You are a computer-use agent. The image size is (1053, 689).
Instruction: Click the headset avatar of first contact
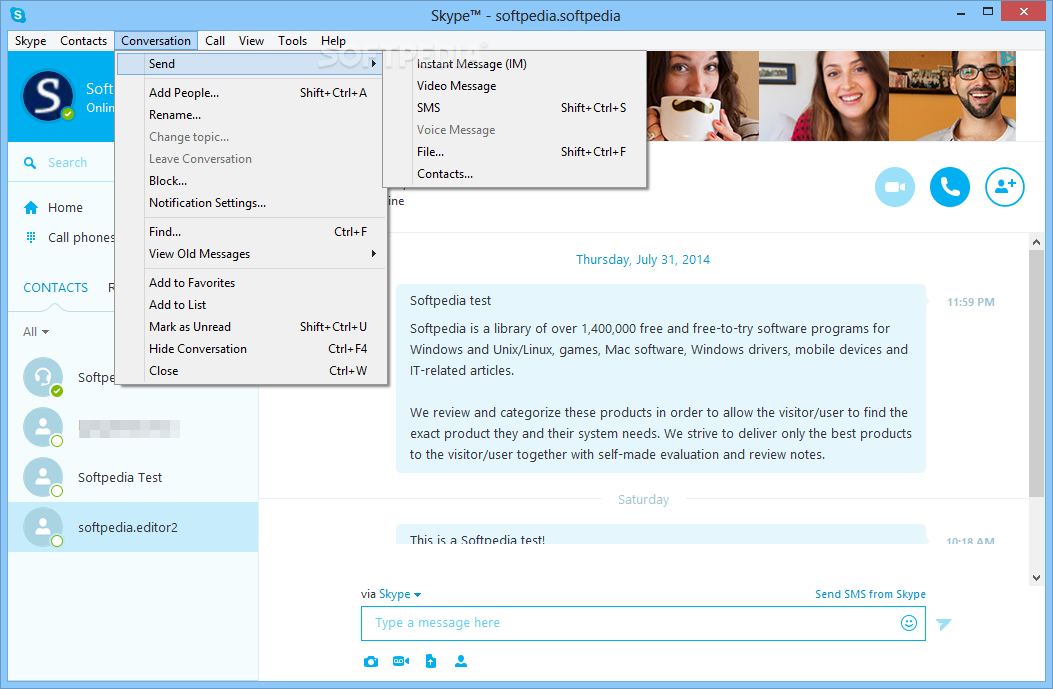pos(43,377)
